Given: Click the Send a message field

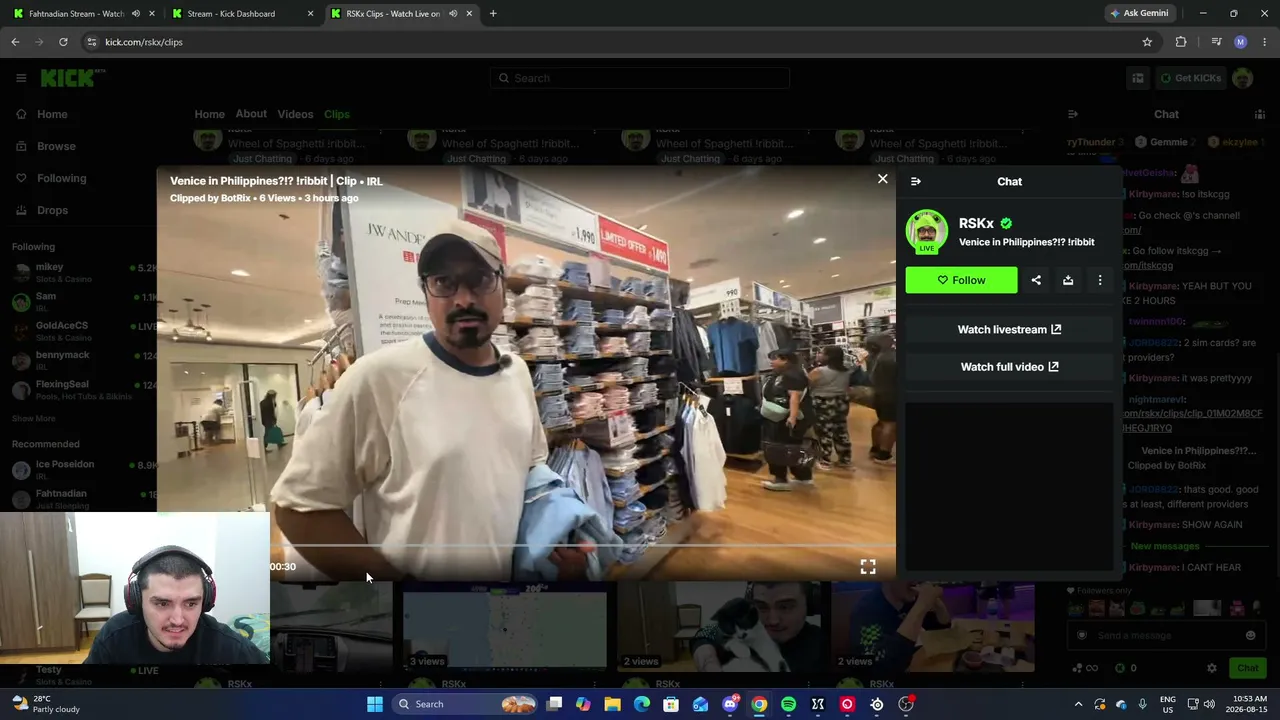Looking at the screenshot, I should pos(1166,635).
